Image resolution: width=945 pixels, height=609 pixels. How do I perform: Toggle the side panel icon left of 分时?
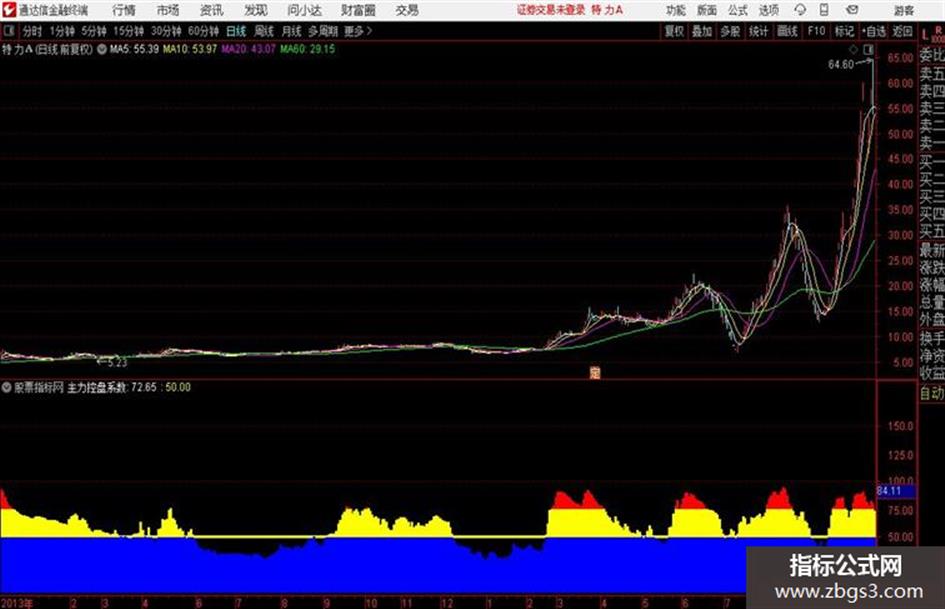(8, 31)
